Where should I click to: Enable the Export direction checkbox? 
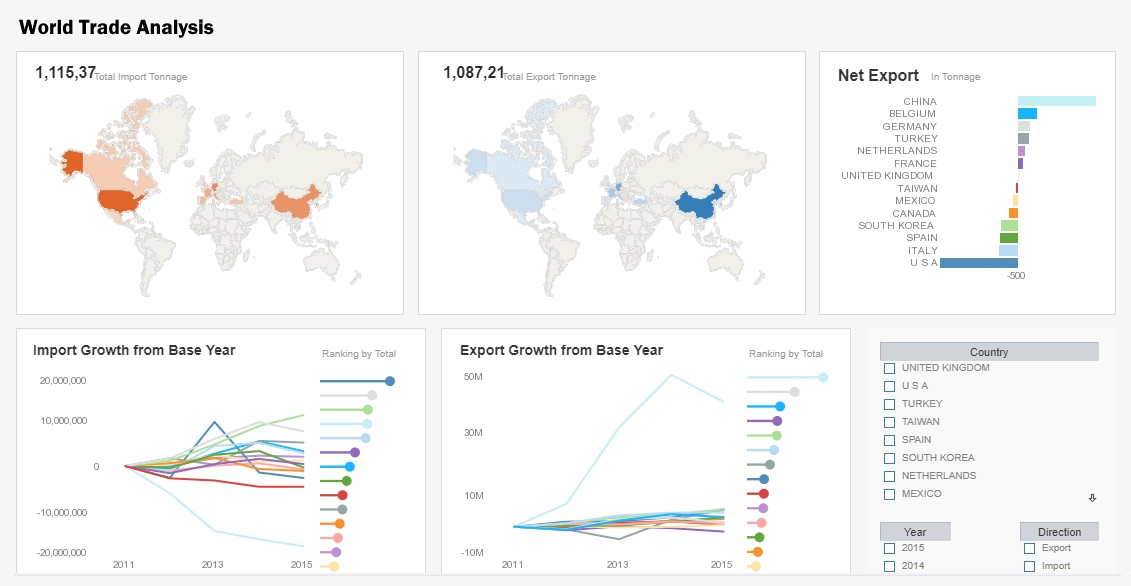point(1029,548)
